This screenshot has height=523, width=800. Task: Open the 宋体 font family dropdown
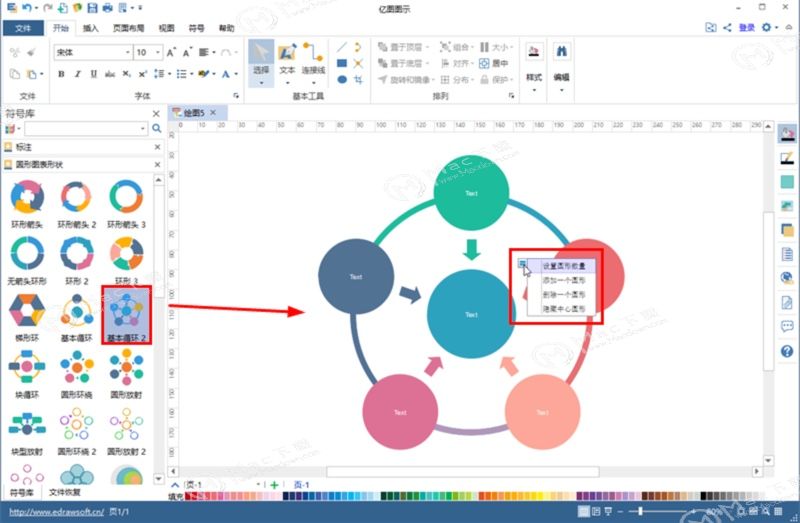click(128, 52)
